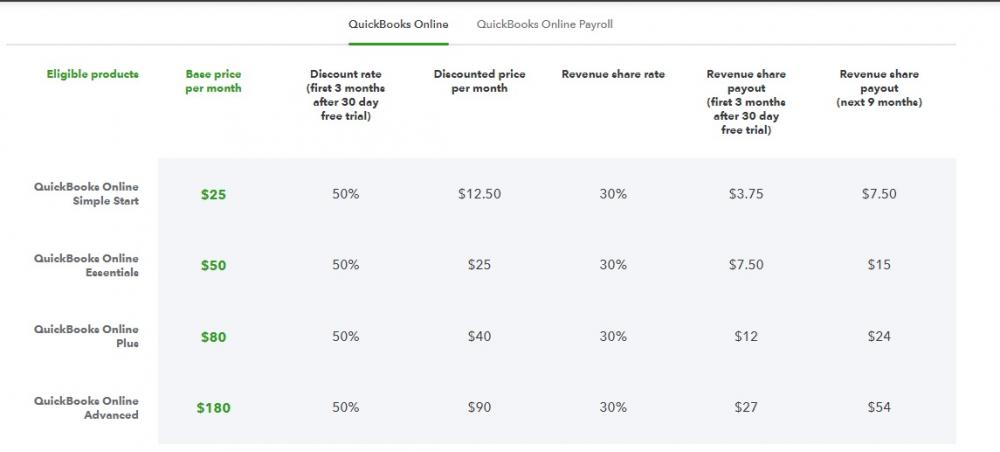1000x452 pixels.
Task: Select the QuickBooks Online Plus row label
Action: (86, 336)
